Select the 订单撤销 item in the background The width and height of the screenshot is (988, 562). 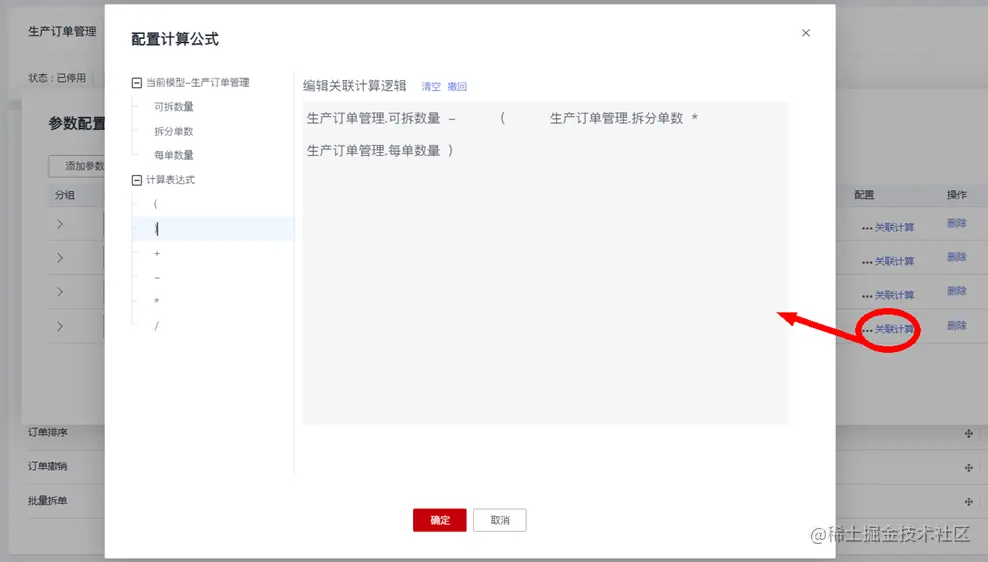pyautogui.click(x=47, y=467)
